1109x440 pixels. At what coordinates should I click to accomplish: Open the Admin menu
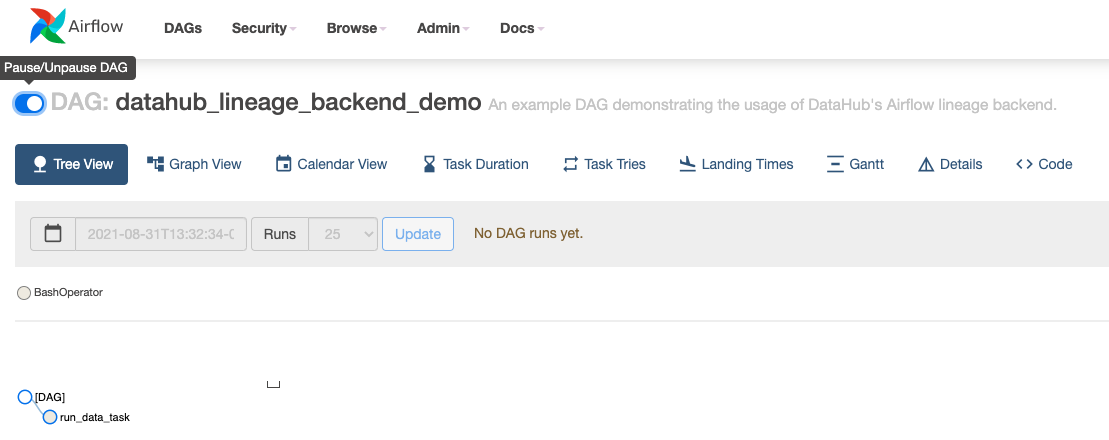click(443, 28)
